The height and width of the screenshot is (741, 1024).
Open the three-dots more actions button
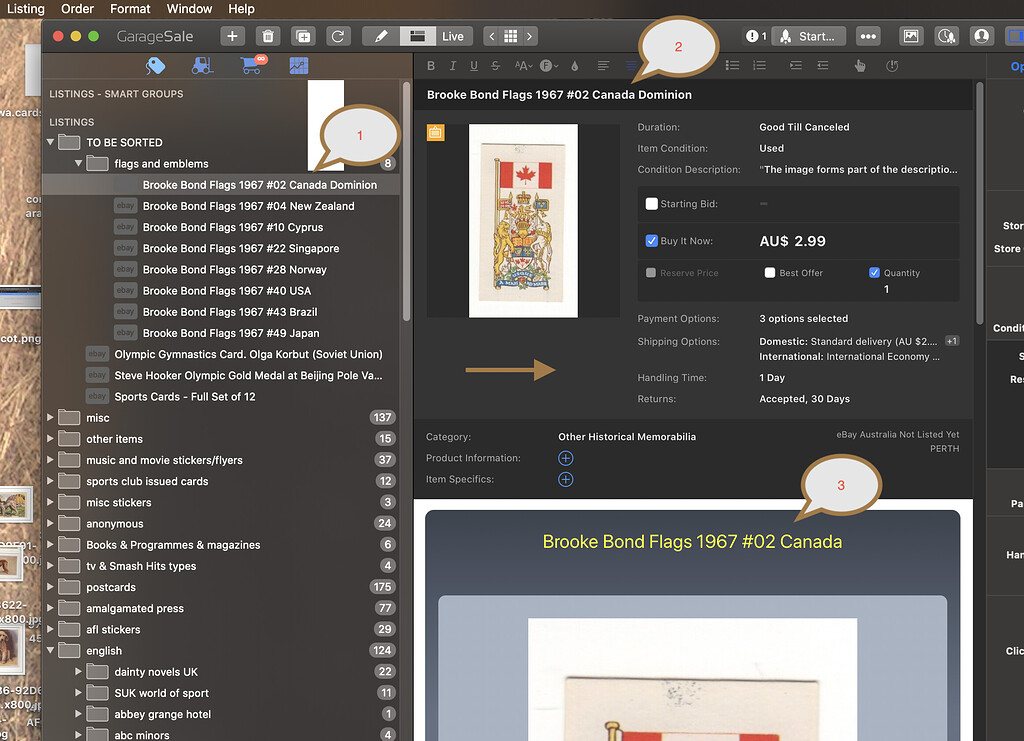click(x=868, y=36)
